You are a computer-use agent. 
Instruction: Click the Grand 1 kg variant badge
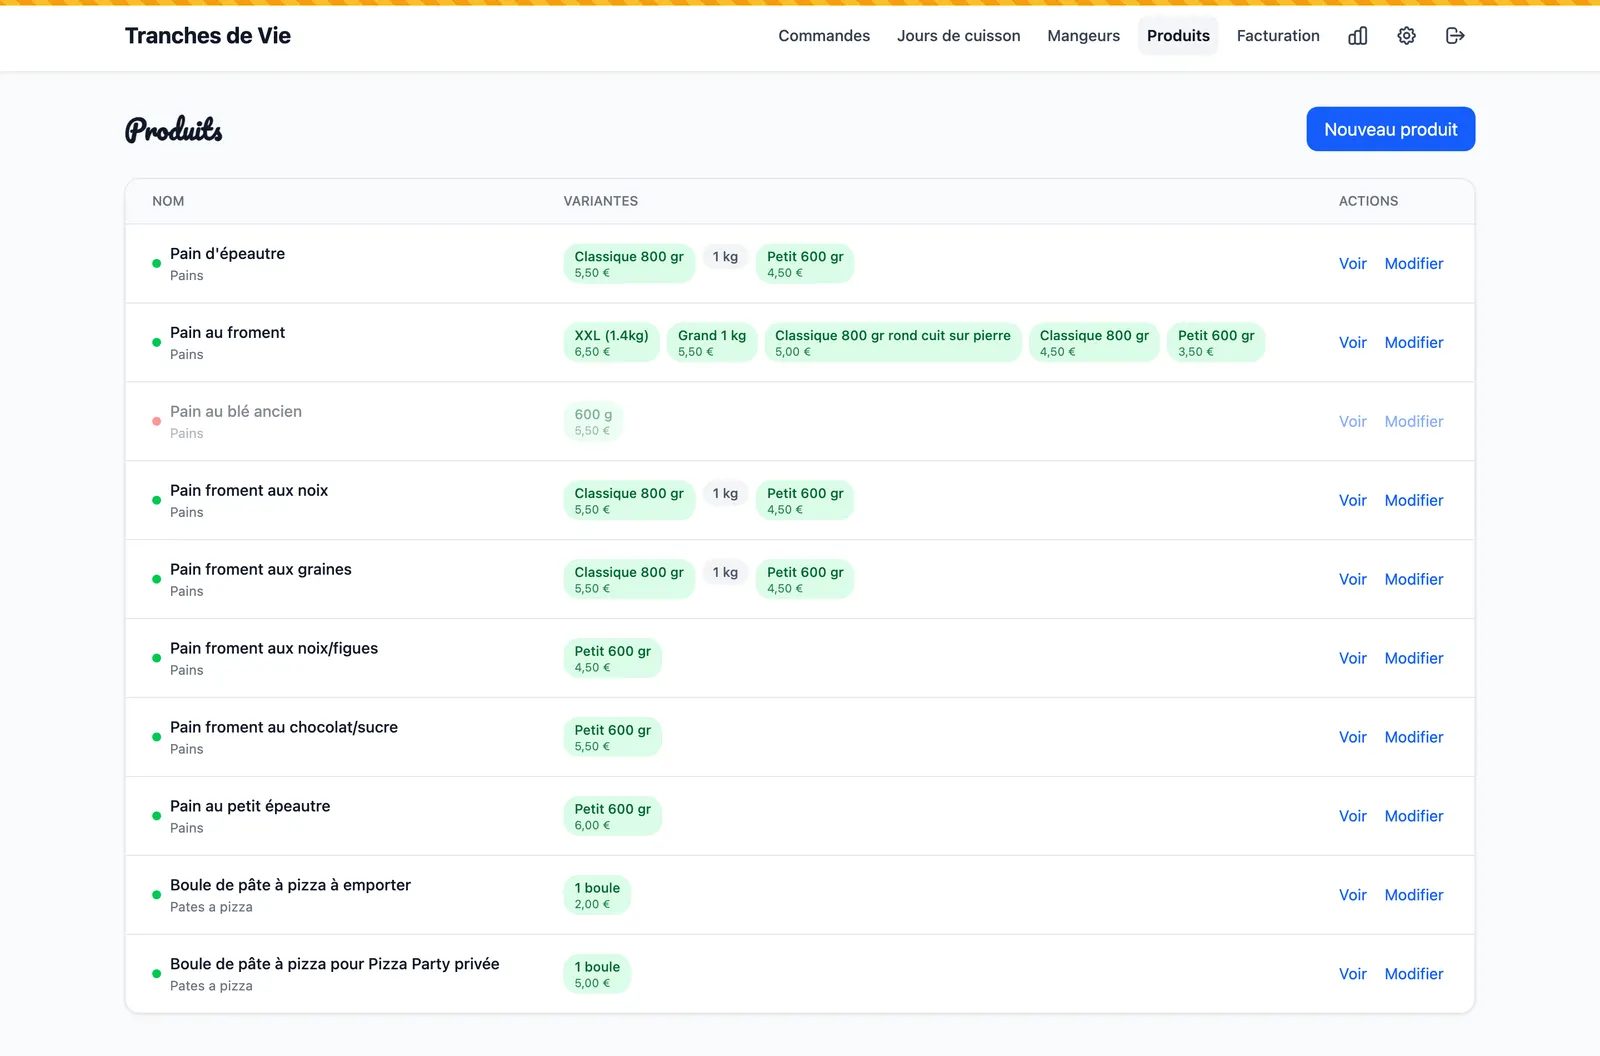point(712,343)
